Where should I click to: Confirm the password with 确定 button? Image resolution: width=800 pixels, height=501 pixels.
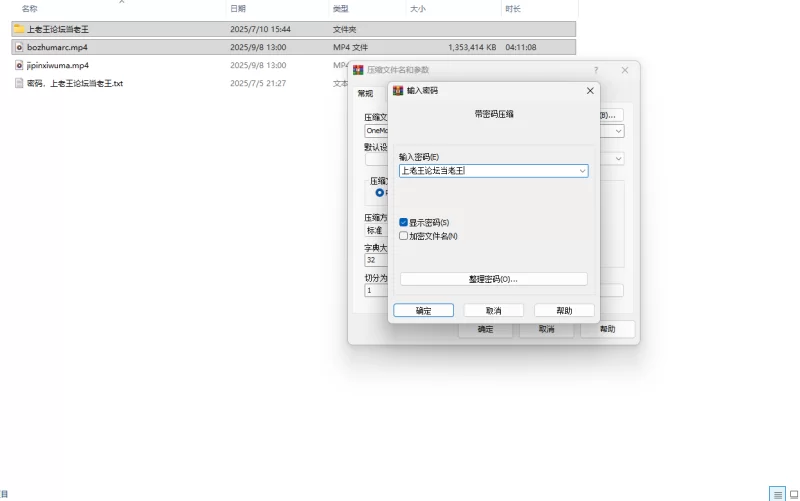[x=423, y=310]
